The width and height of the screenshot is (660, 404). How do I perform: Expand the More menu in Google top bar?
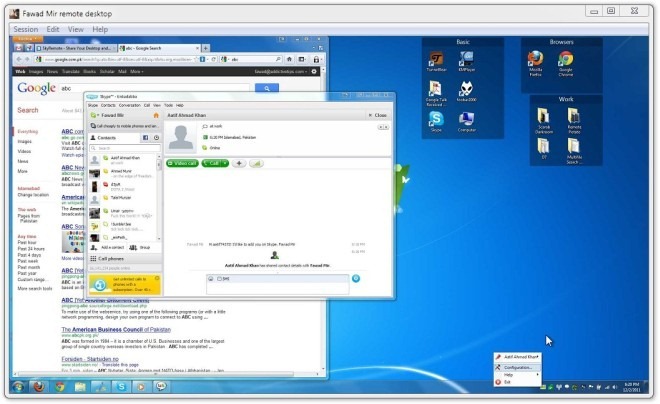(x=136, y=72)
